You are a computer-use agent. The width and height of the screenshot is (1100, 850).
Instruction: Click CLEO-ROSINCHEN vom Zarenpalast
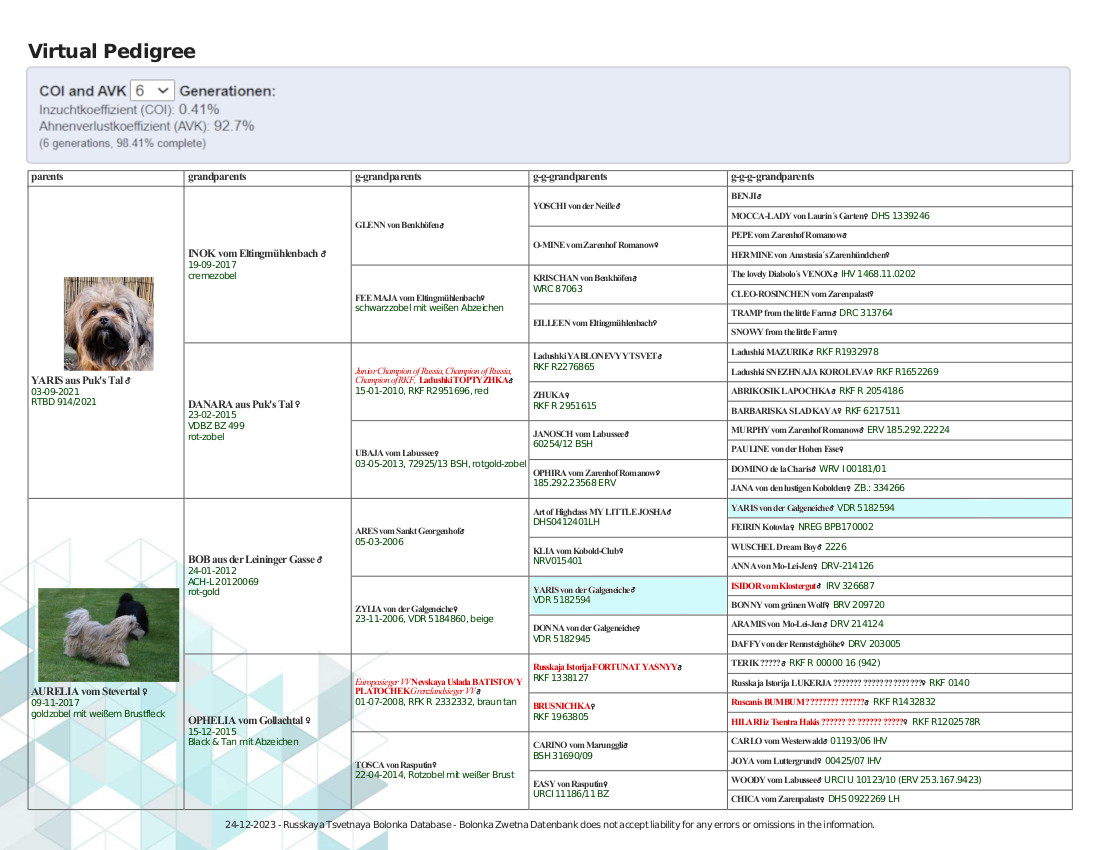click(802, 294)
